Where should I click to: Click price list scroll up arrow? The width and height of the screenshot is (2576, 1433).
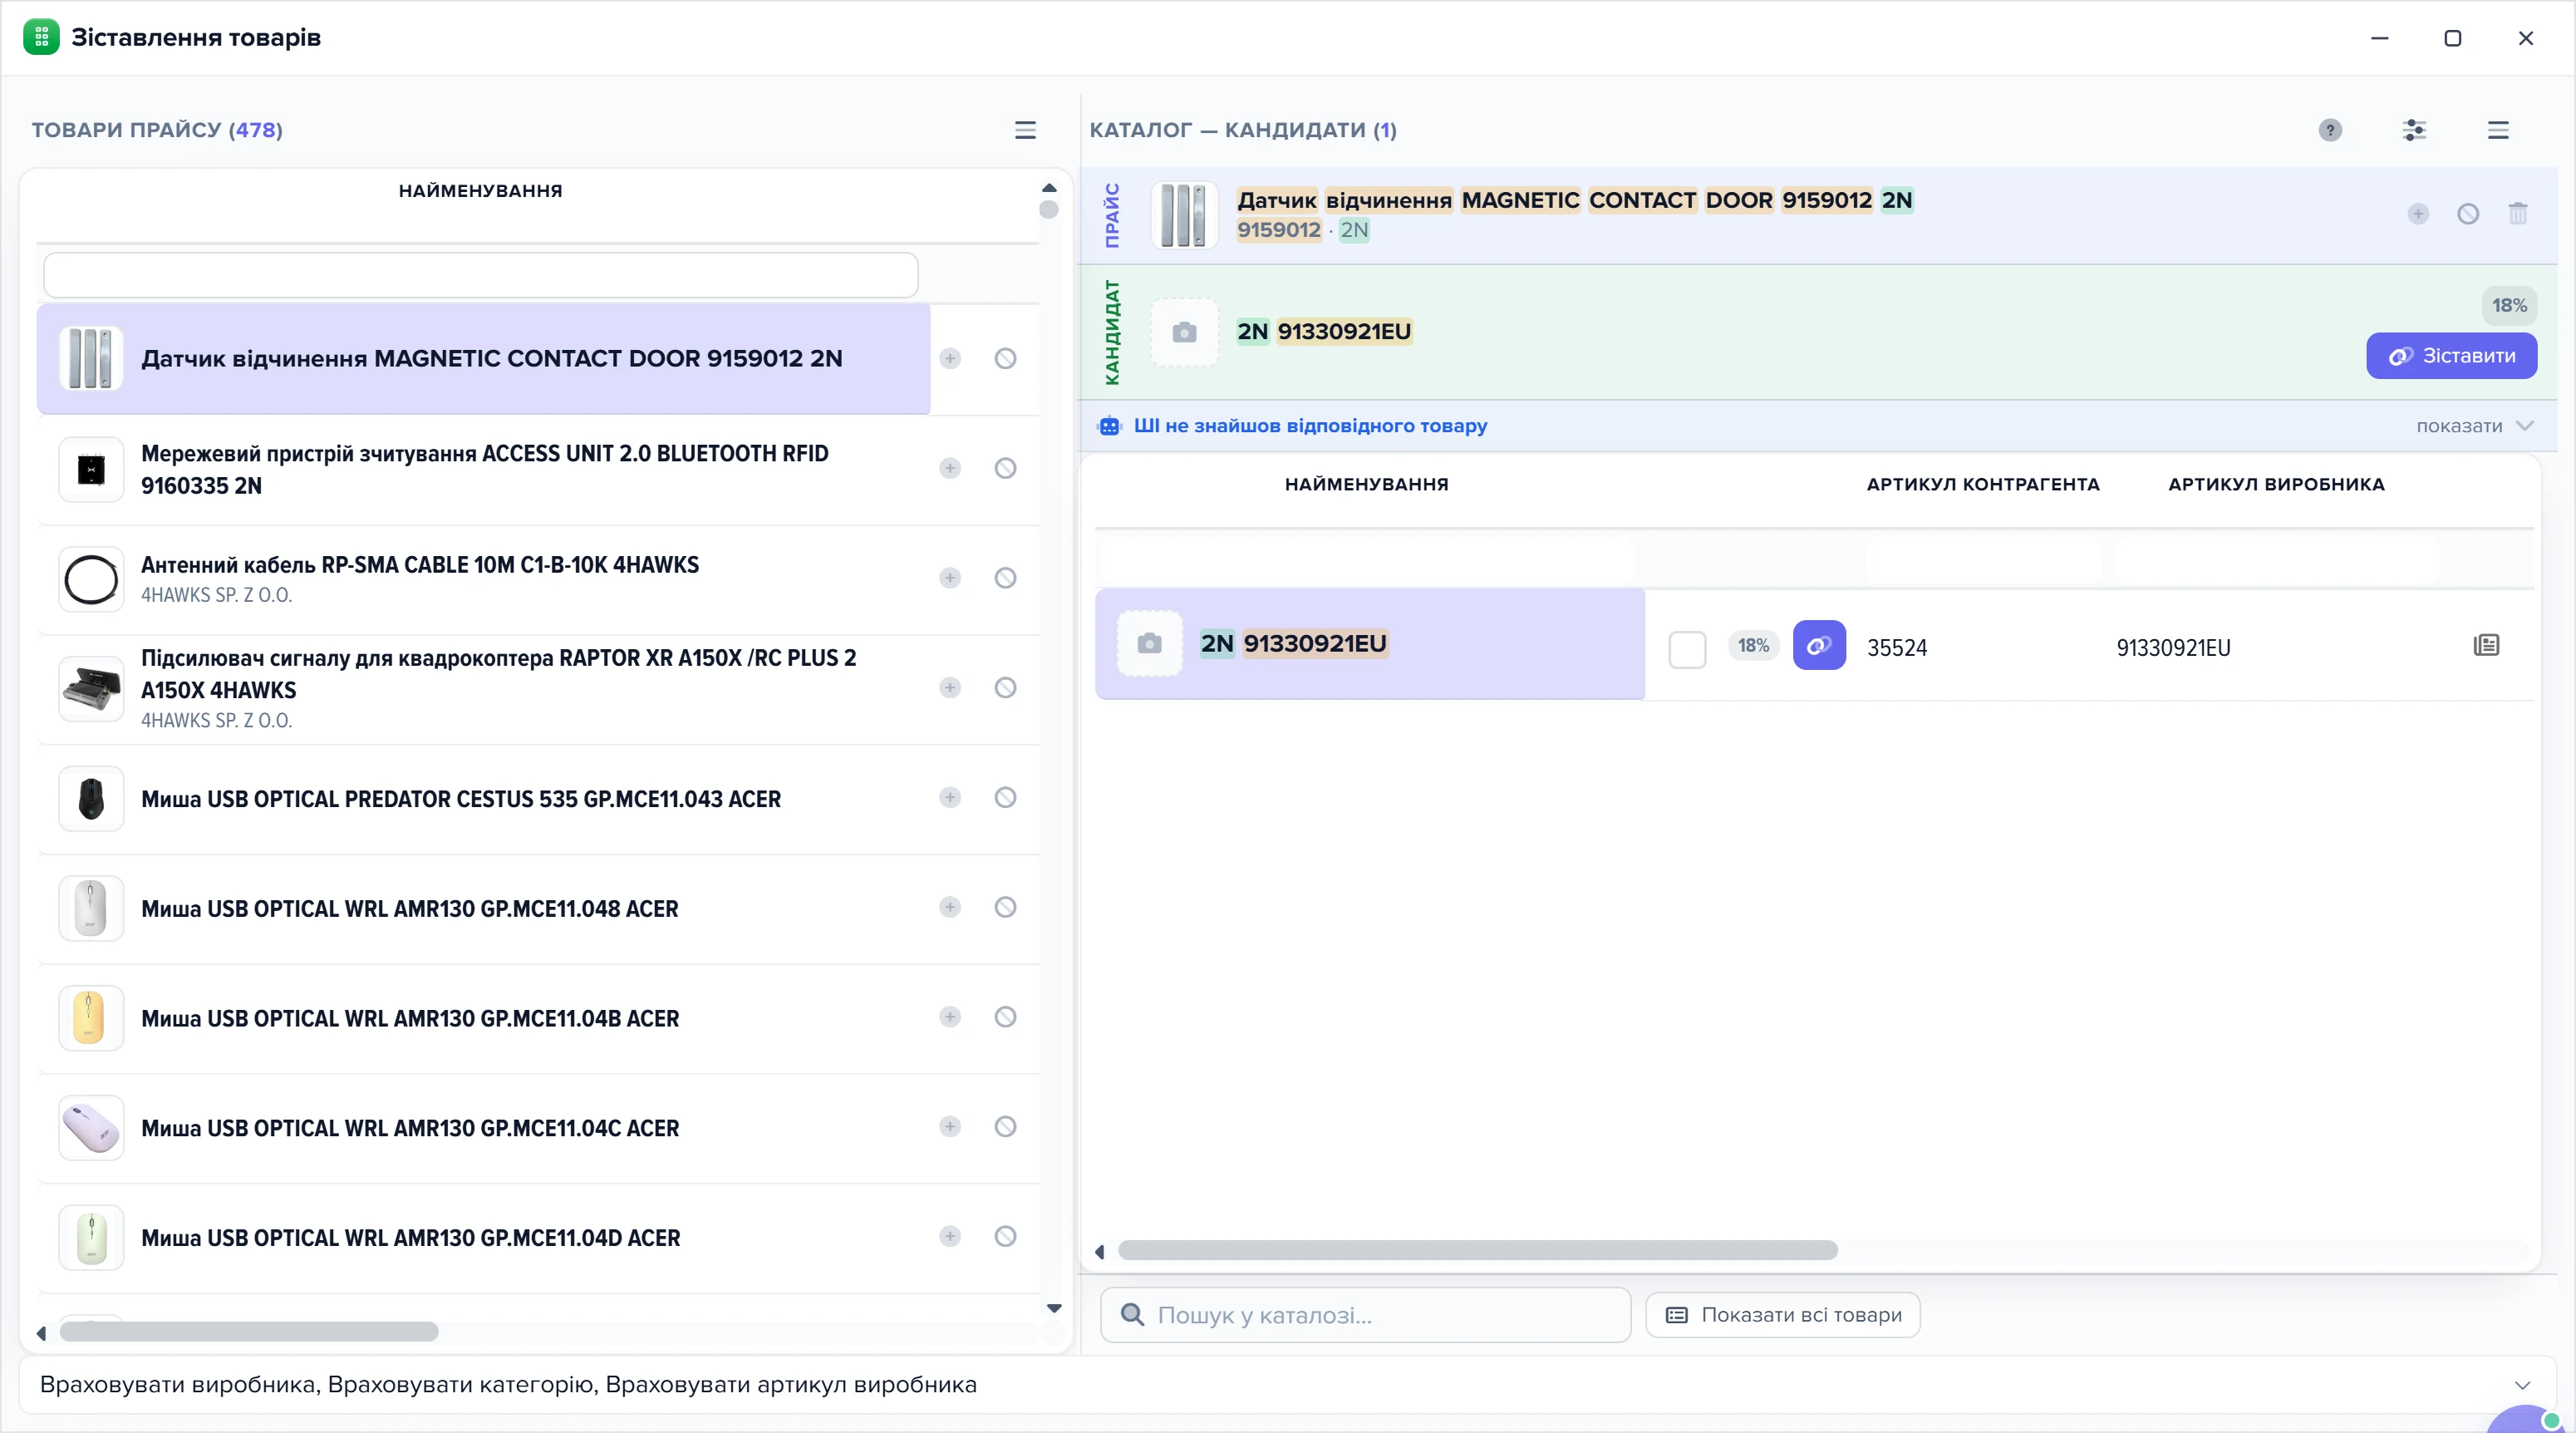[x=1049, y=187]
